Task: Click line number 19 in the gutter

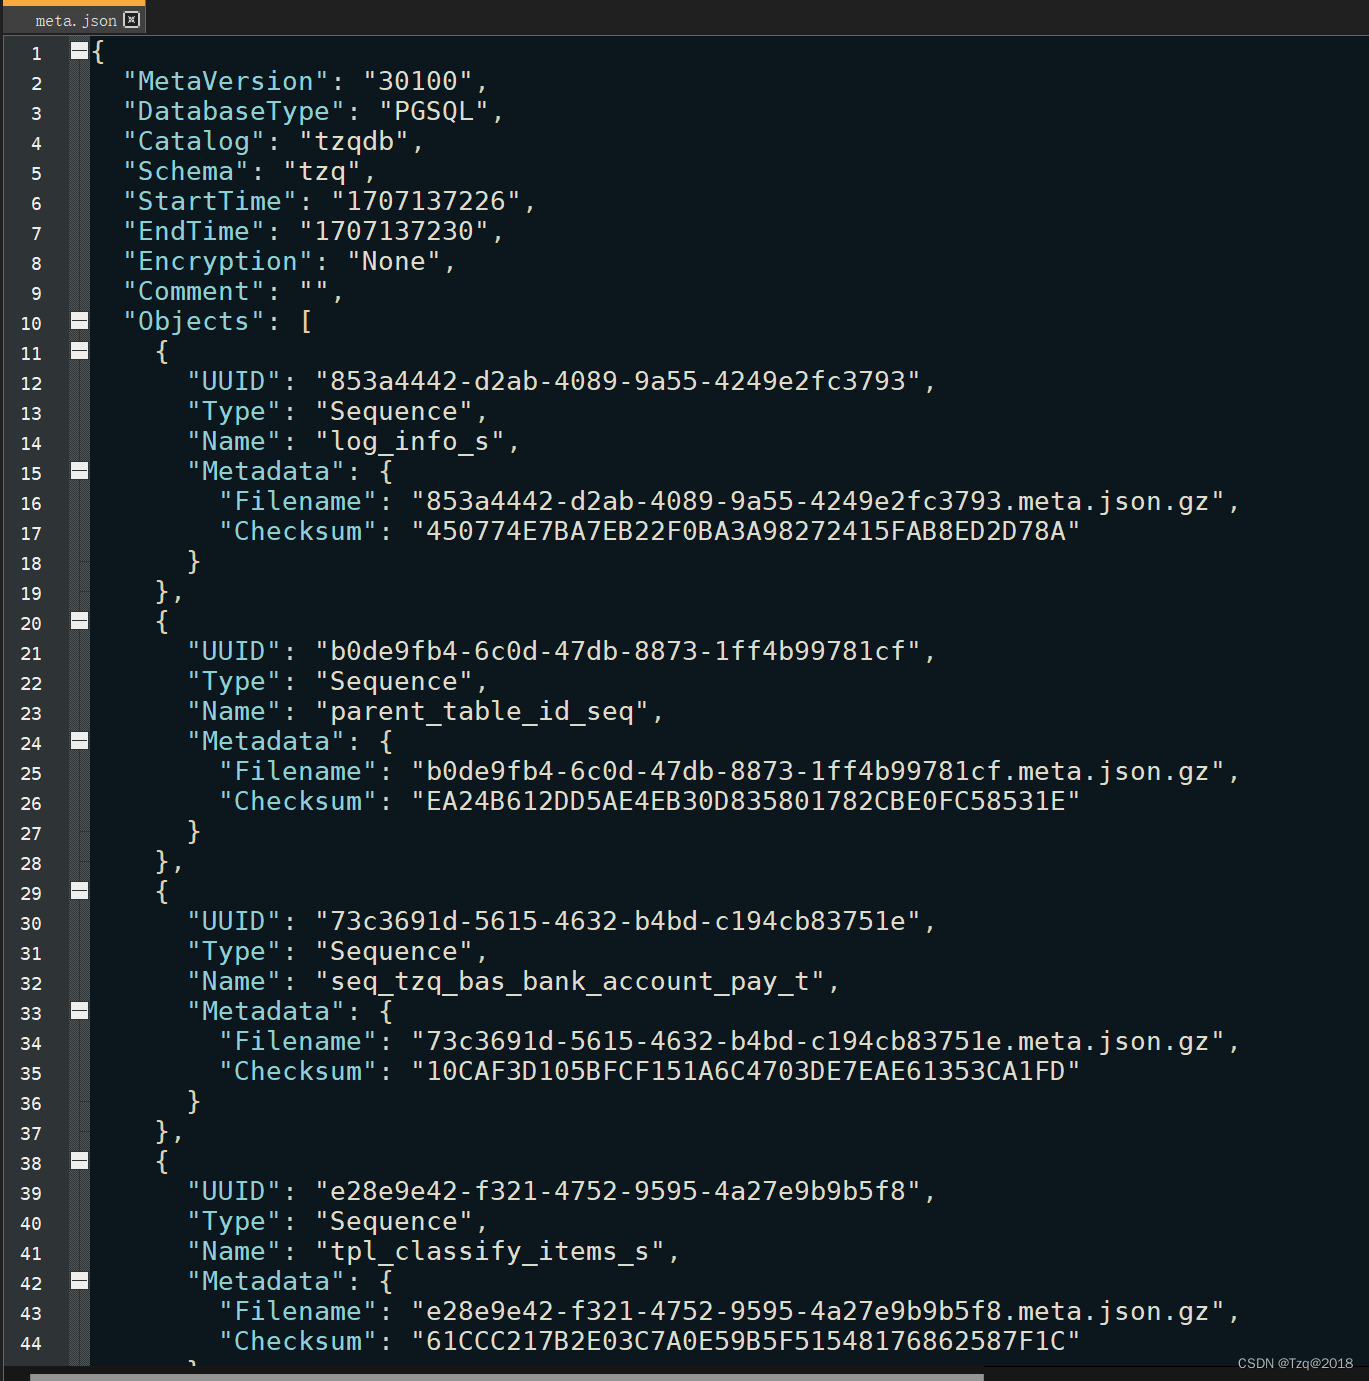Action: tap(31, 593)
